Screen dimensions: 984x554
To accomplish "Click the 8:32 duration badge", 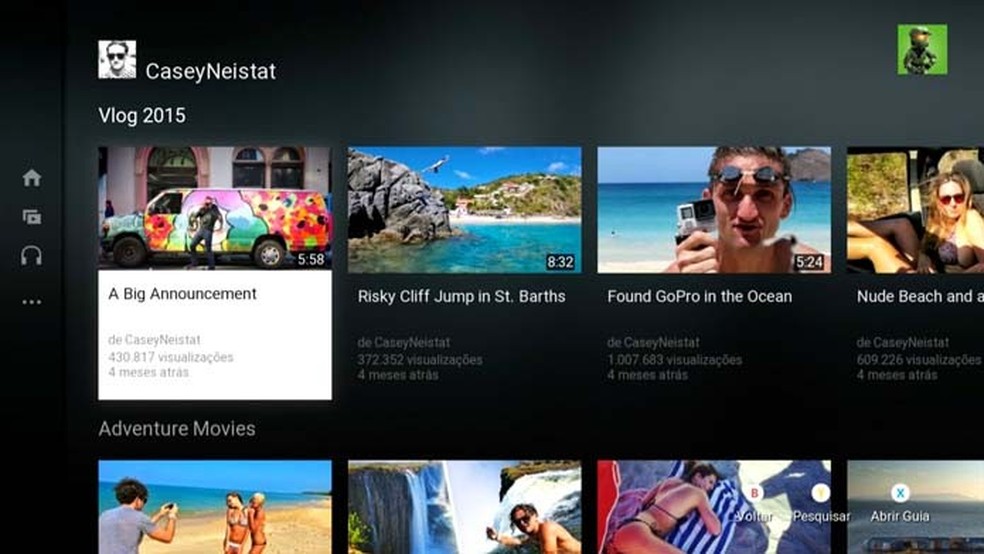I will [560, 262].
